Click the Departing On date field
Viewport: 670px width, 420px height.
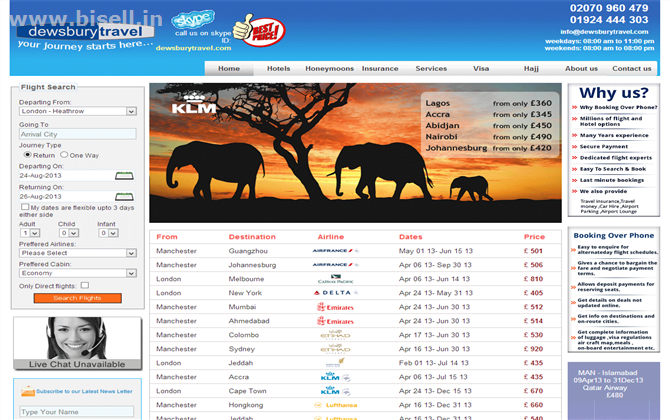click(x=66, y=176)
